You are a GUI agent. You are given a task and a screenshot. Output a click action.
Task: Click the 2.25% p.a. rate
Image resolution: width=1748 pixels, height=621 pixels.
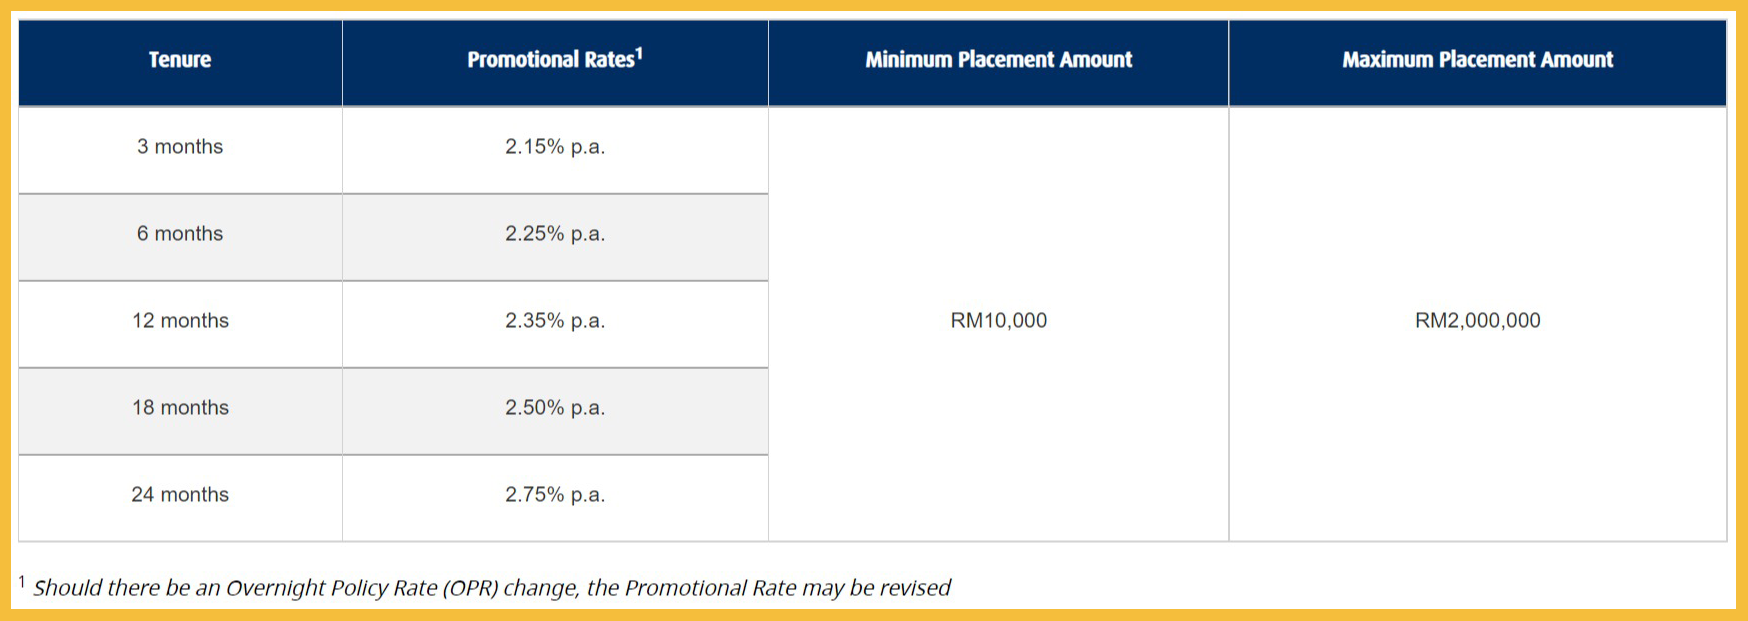click(555, 234)
